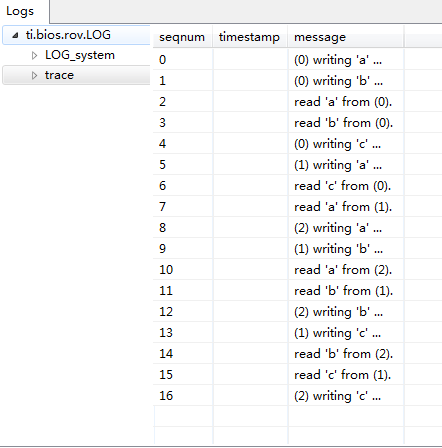Select row 13 "(1) writing 'c' ..."
The width and height of the screenshot is (442, 448).
(x=298, y=333)
